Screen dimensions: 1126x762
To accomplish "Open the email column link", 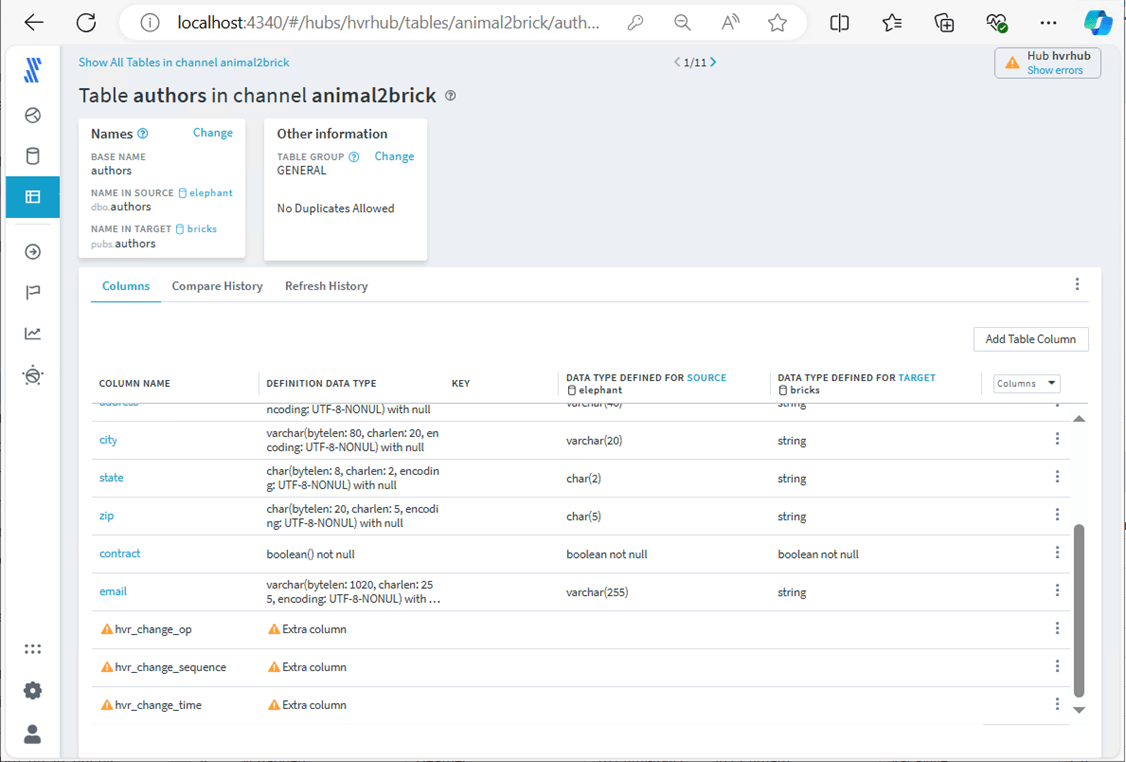I will 113,592.
